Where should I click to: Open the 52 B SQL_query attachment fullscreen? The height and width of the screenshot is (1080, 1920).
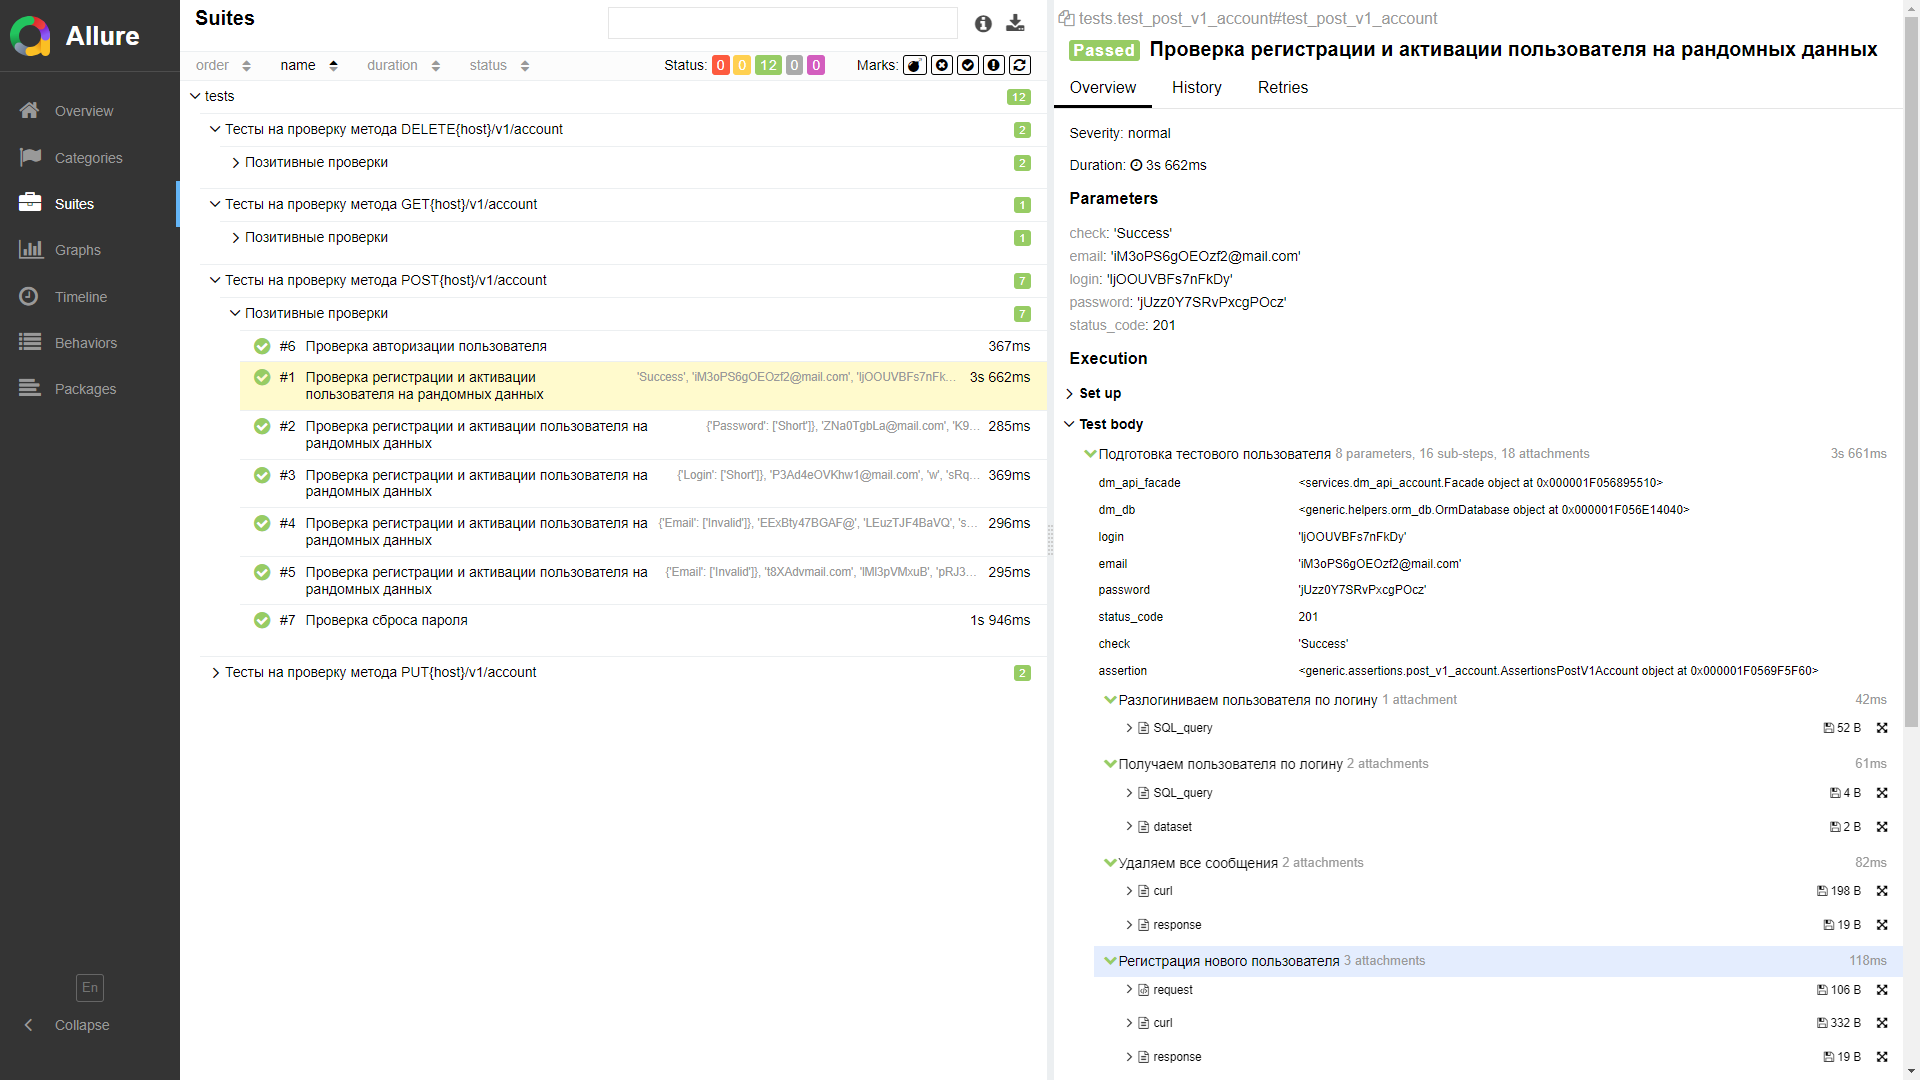(1882, 728)
